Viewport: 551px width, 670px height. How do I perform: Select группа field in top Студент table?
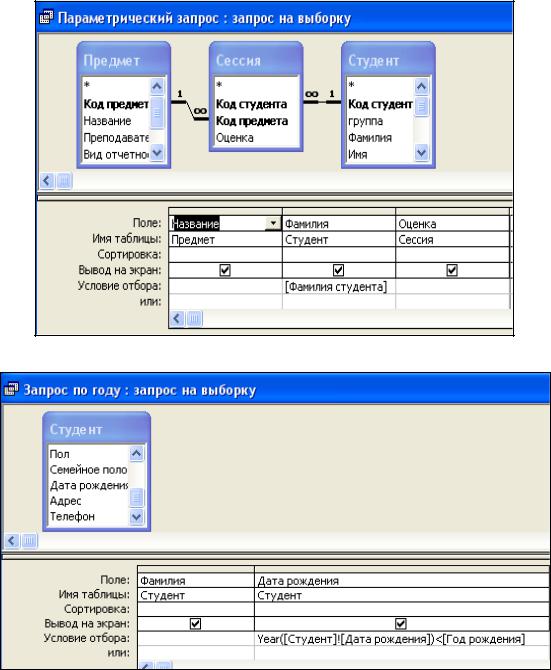click(x=365, y=121)
